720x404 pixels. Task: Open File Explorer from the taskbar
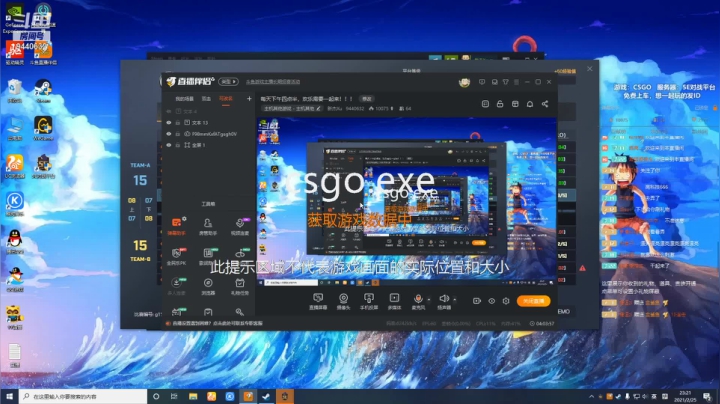[x=193, y=396]
